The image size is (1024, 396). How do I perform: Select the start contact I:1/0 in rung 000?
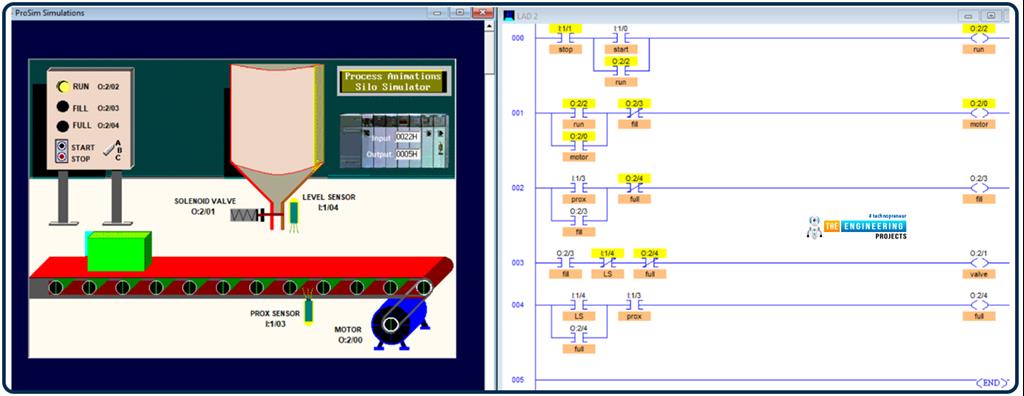621,38
